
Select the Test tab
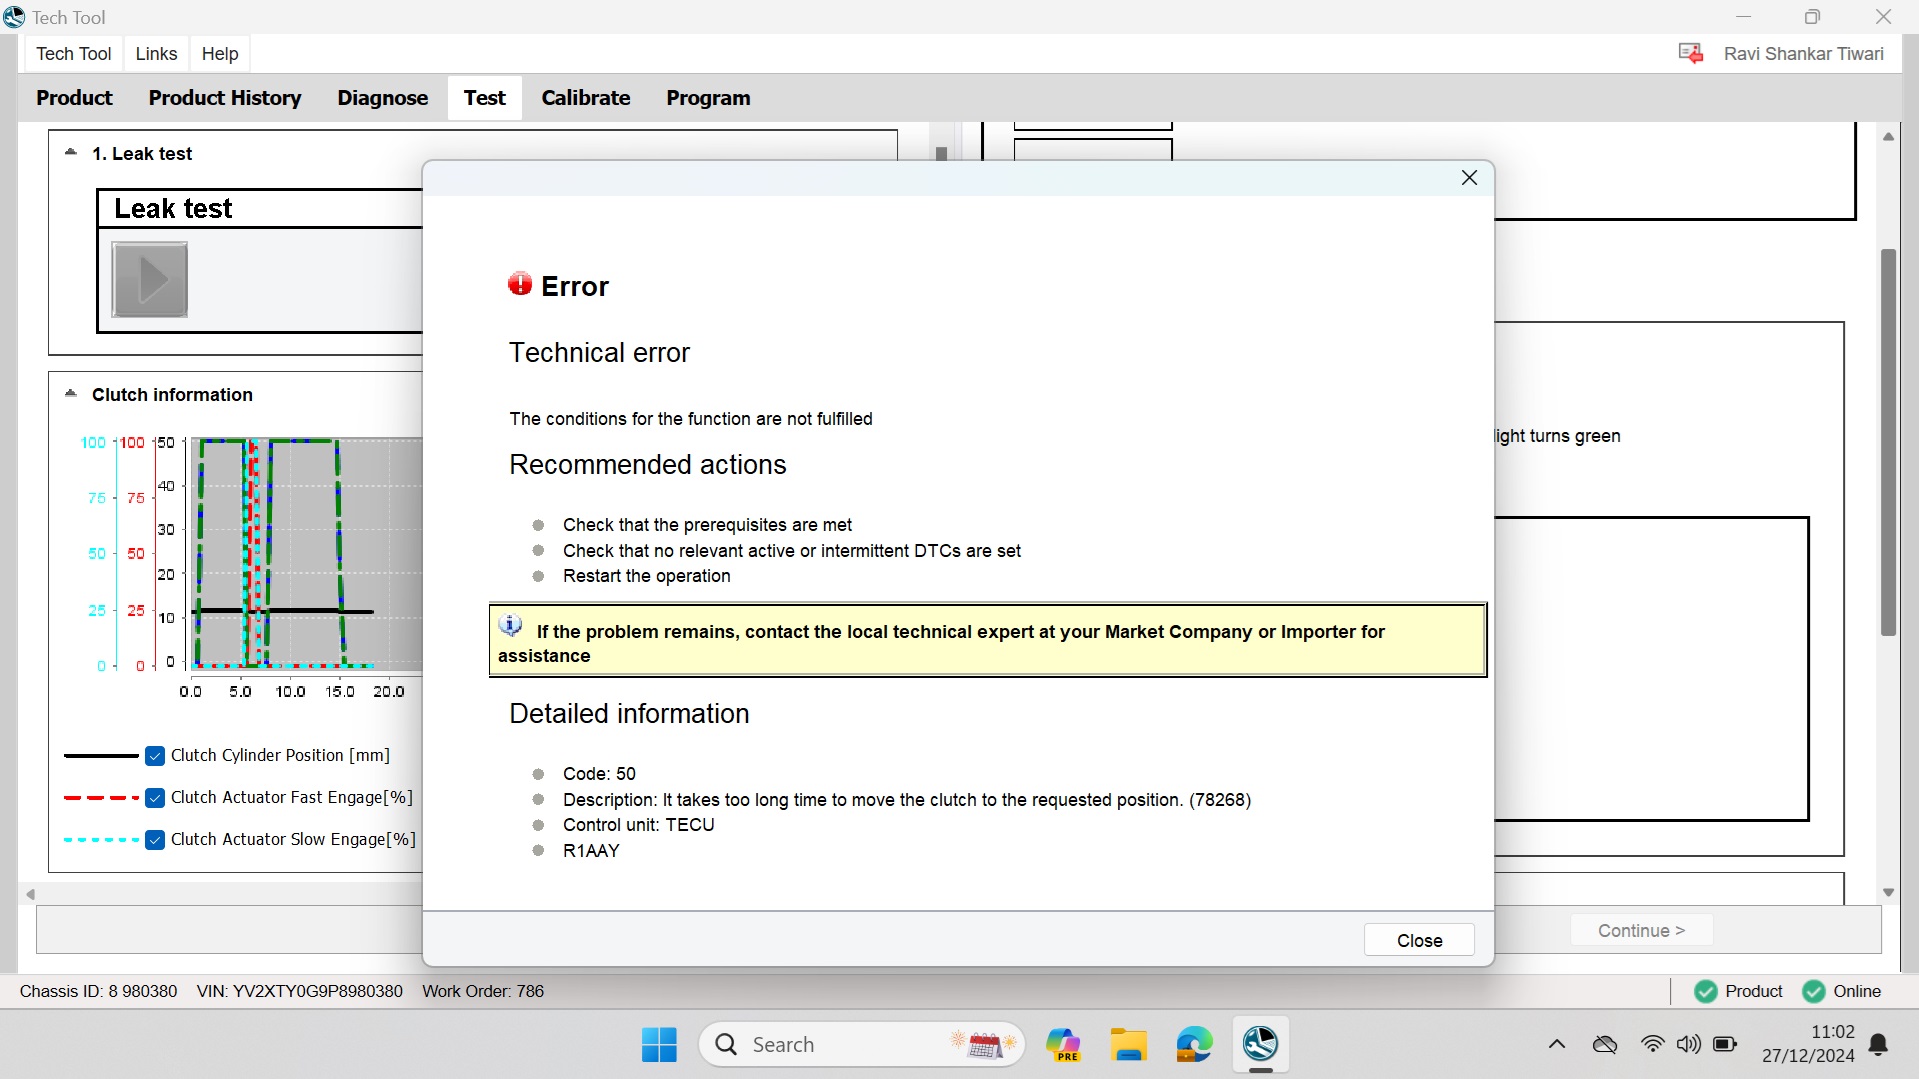[484, 98]
